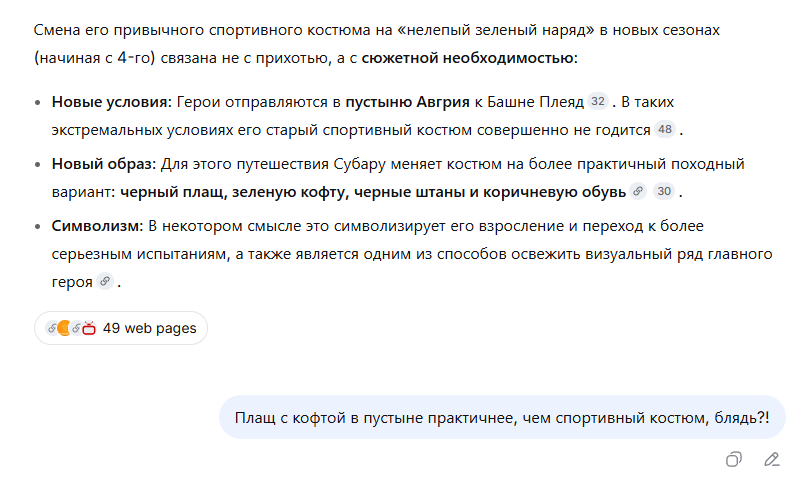Open citation badge 30
Viewport: 811px width, 479px height.
tap(664, 191)
